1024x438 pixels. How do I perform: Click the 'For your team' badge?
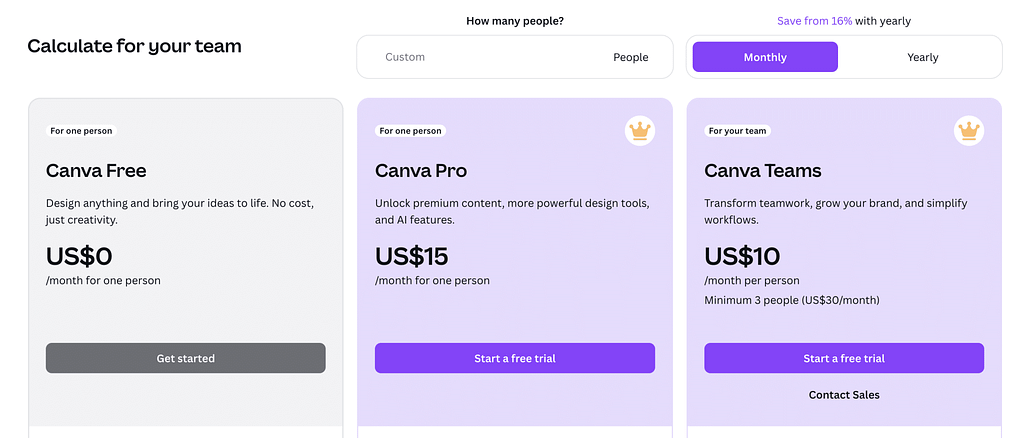tap(737, 131)
